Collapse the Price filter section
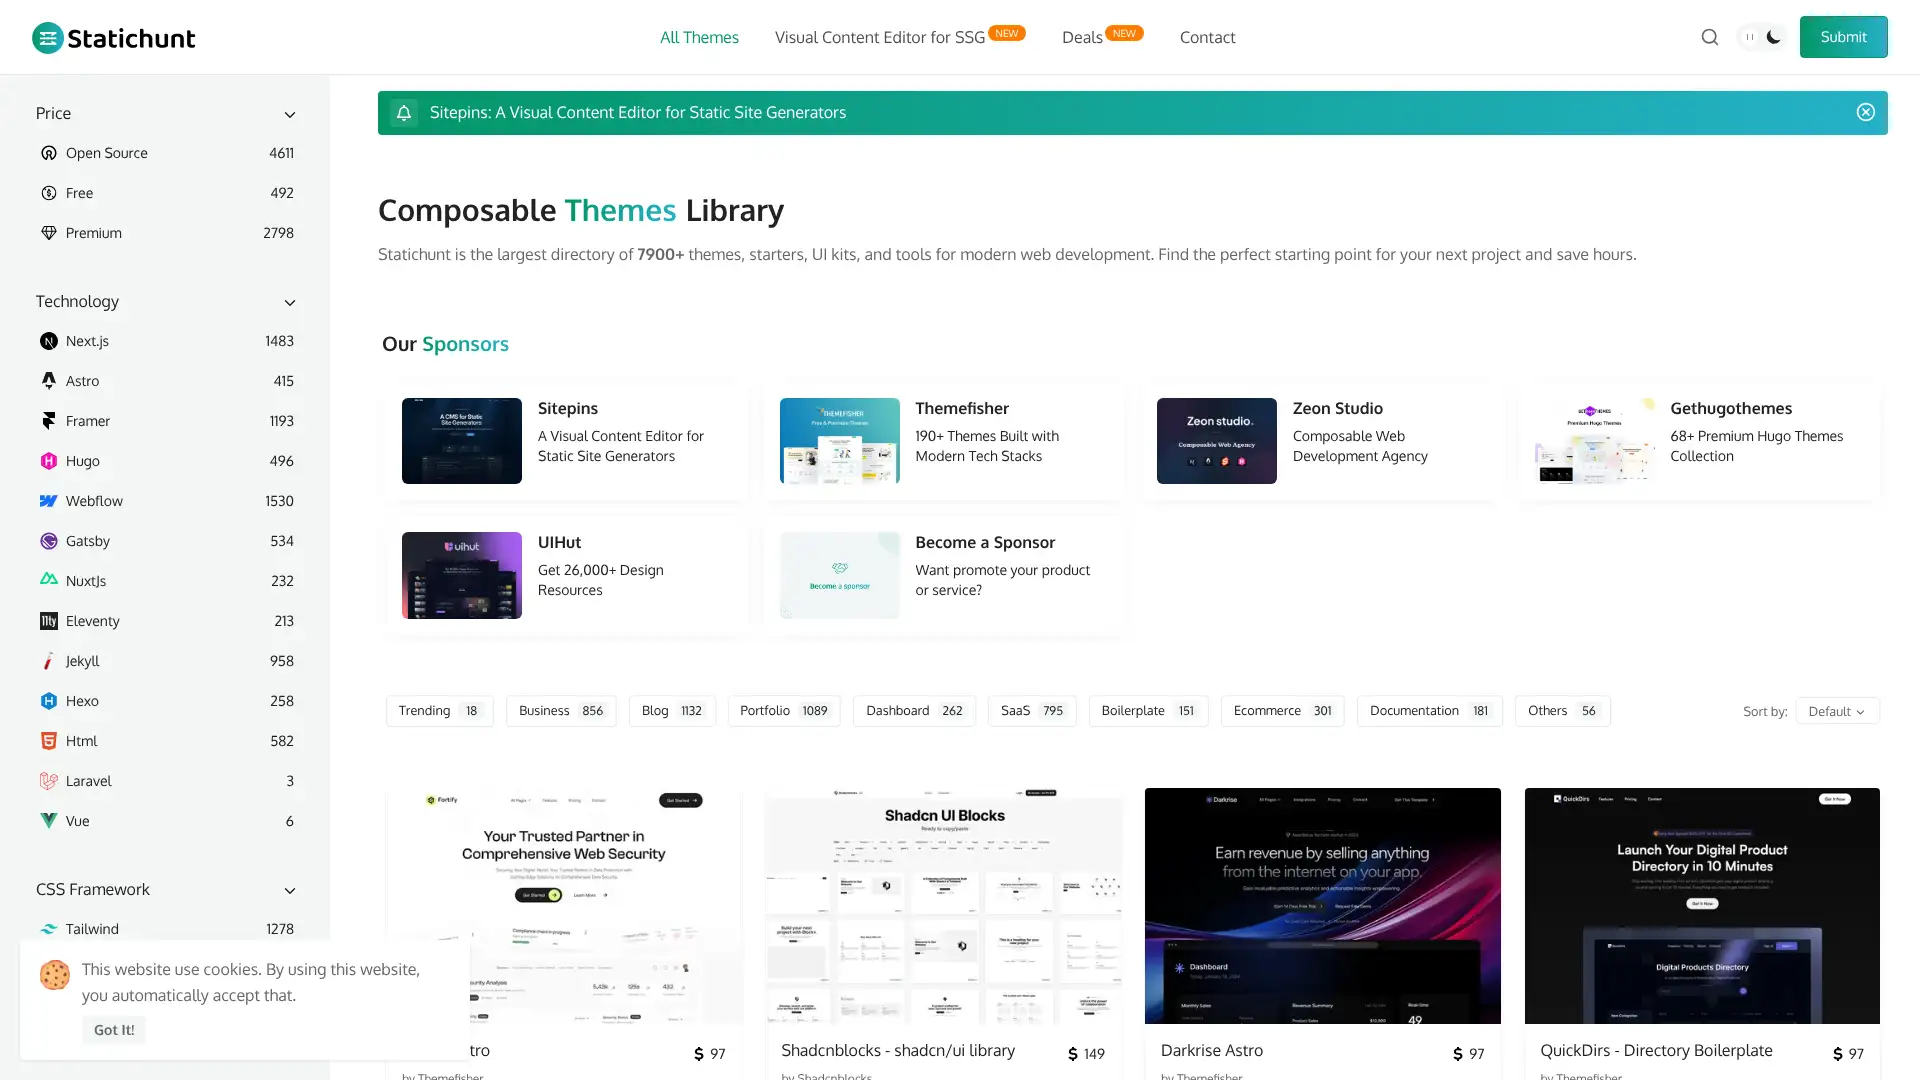Screen dimensions: 1920x1080 [x=290, y=114]
